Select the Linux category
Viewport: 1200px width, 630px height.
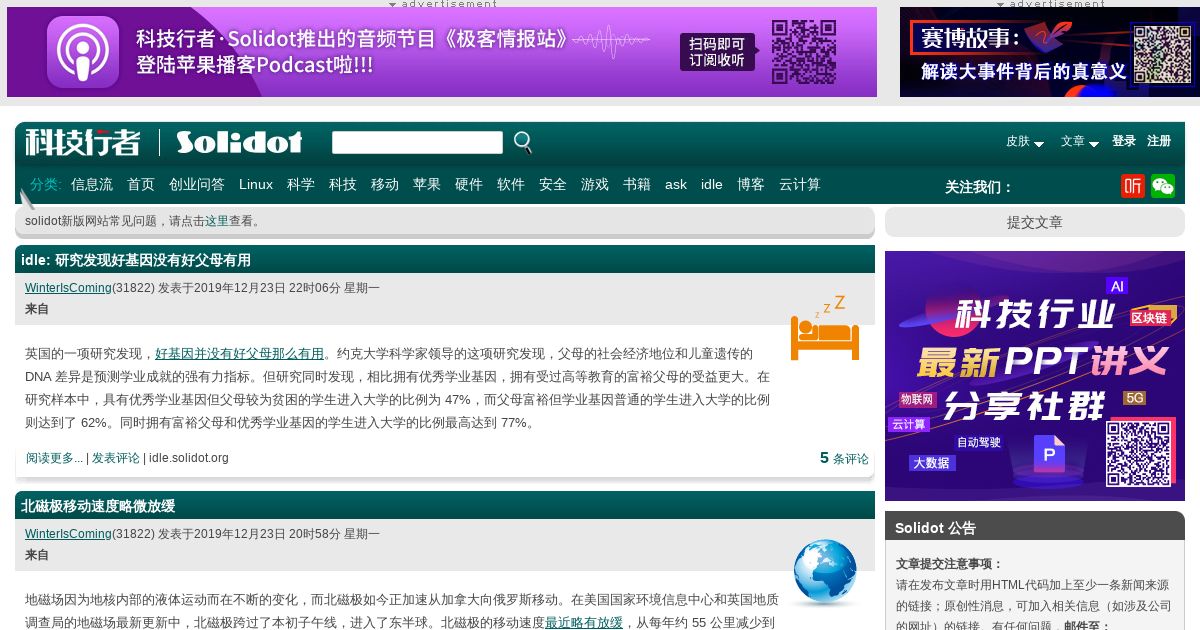[x=256, y=185]
